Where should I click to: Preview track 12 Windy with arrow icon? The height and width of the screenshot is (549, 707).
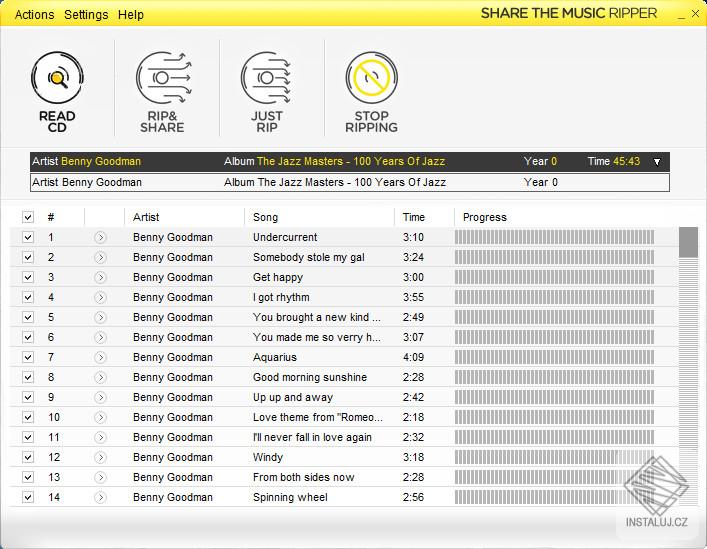click(100, 458)
